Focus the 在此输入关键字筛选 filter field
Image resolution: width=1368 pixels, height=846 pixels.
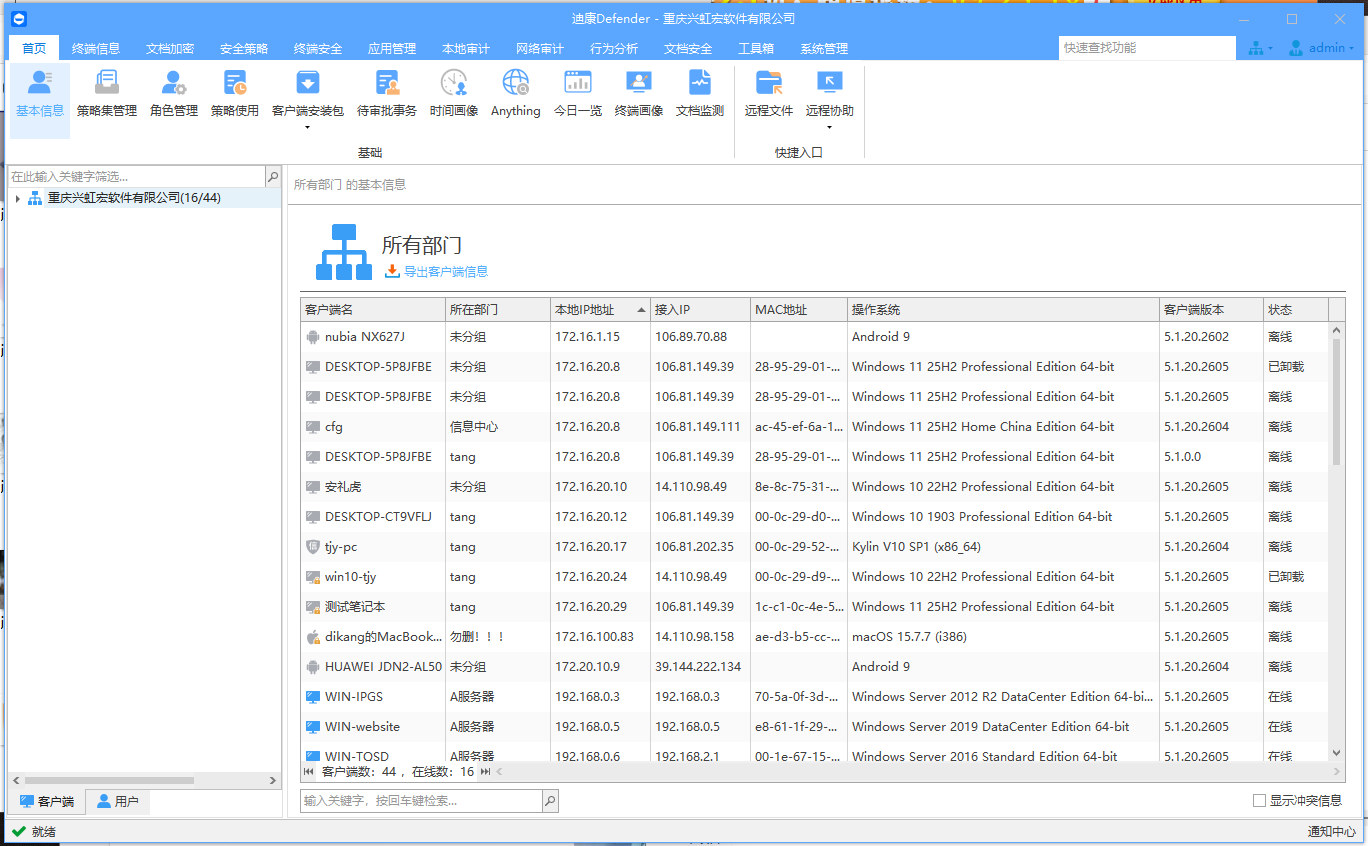click(137, 176)
